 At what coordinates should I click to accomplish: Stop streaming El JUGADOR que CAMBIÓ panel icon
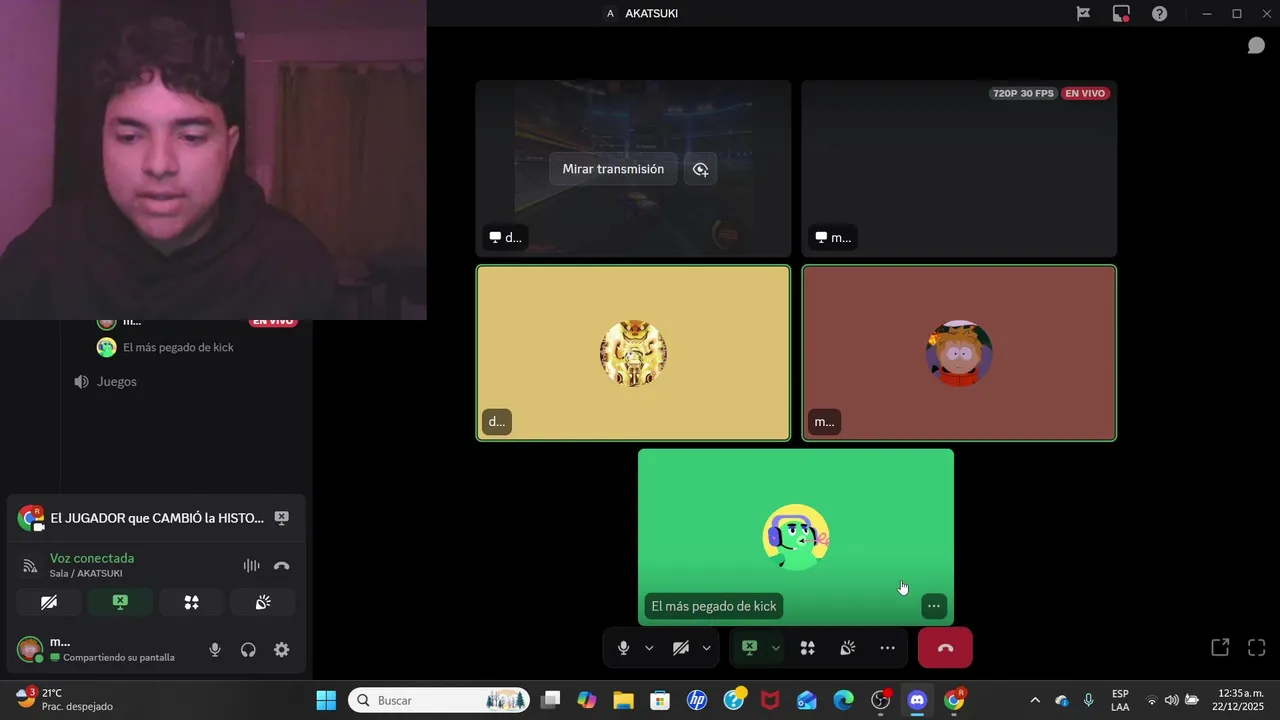point(282,518)
